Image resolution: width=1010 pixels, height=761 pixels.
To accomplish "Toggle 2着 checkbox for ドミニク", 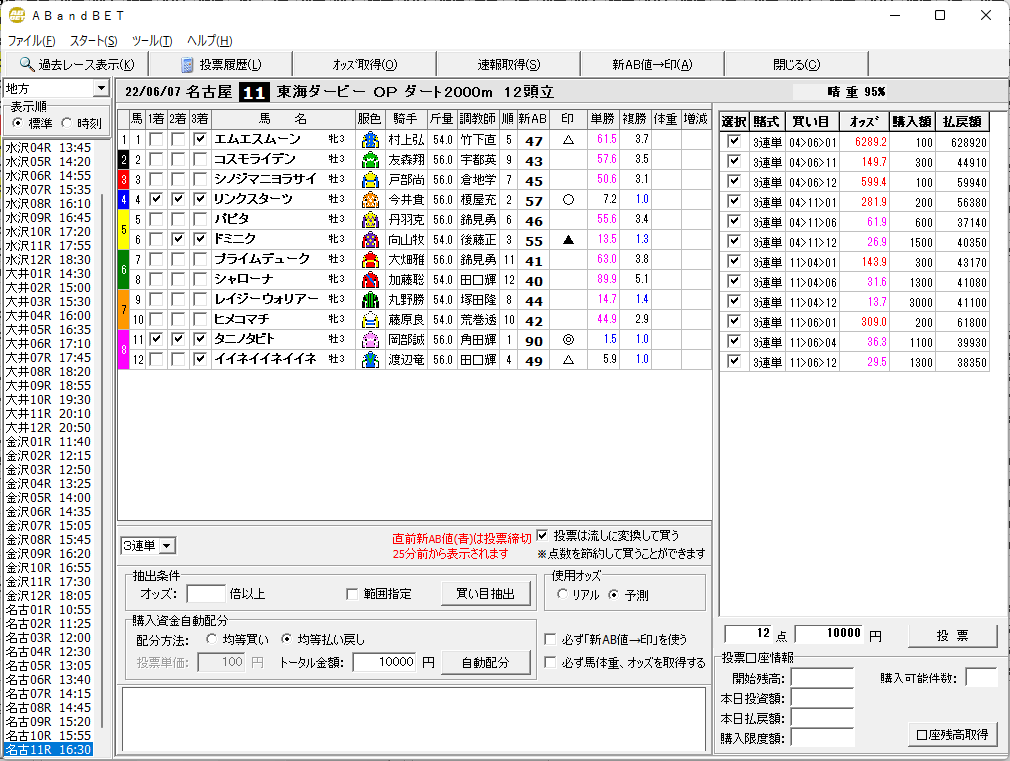I will coord(178,239).
